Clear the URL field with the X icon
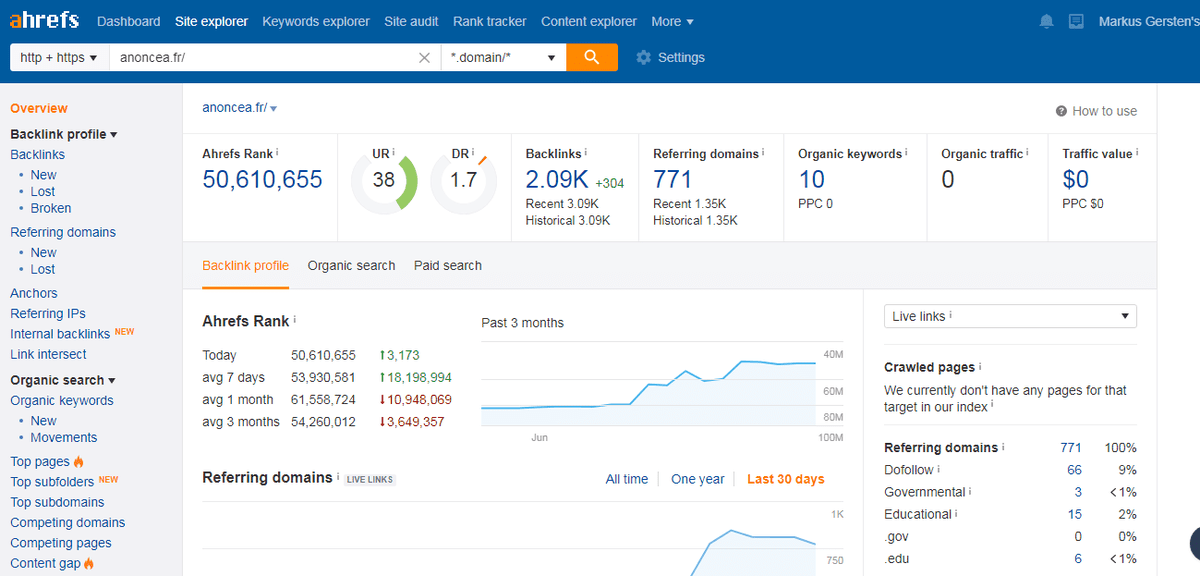Screen dimensions: 1200x576 point(425,58)
